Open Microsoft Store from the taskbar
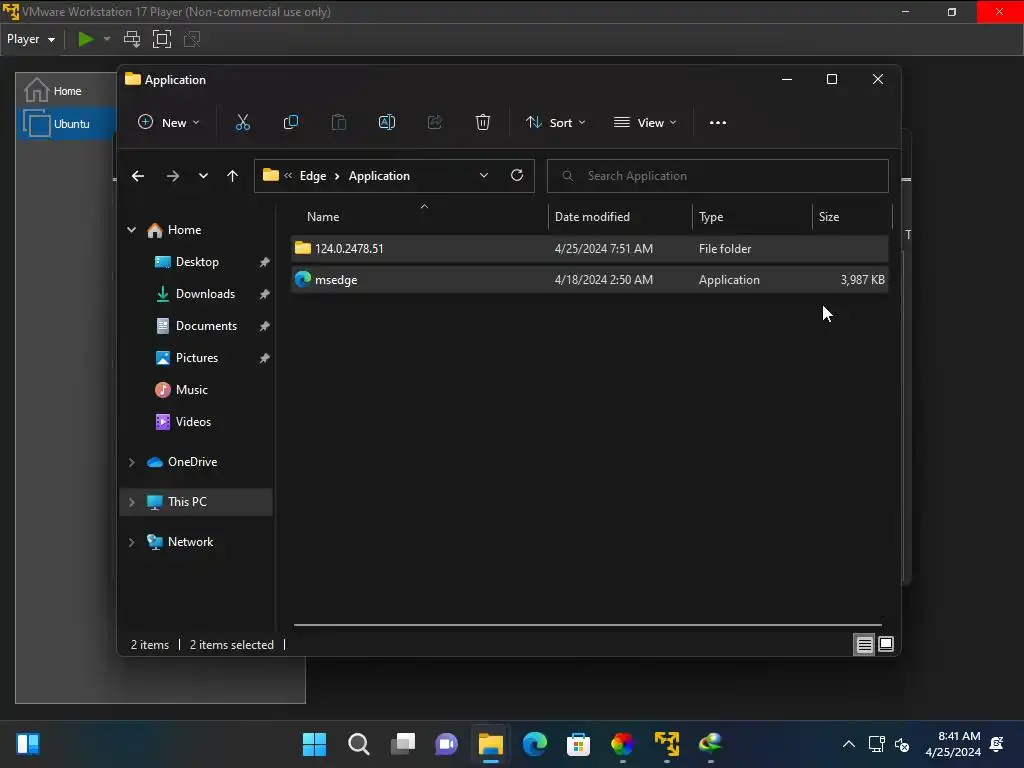This screenshot has width=1024, height=768. tap(579, 744)
